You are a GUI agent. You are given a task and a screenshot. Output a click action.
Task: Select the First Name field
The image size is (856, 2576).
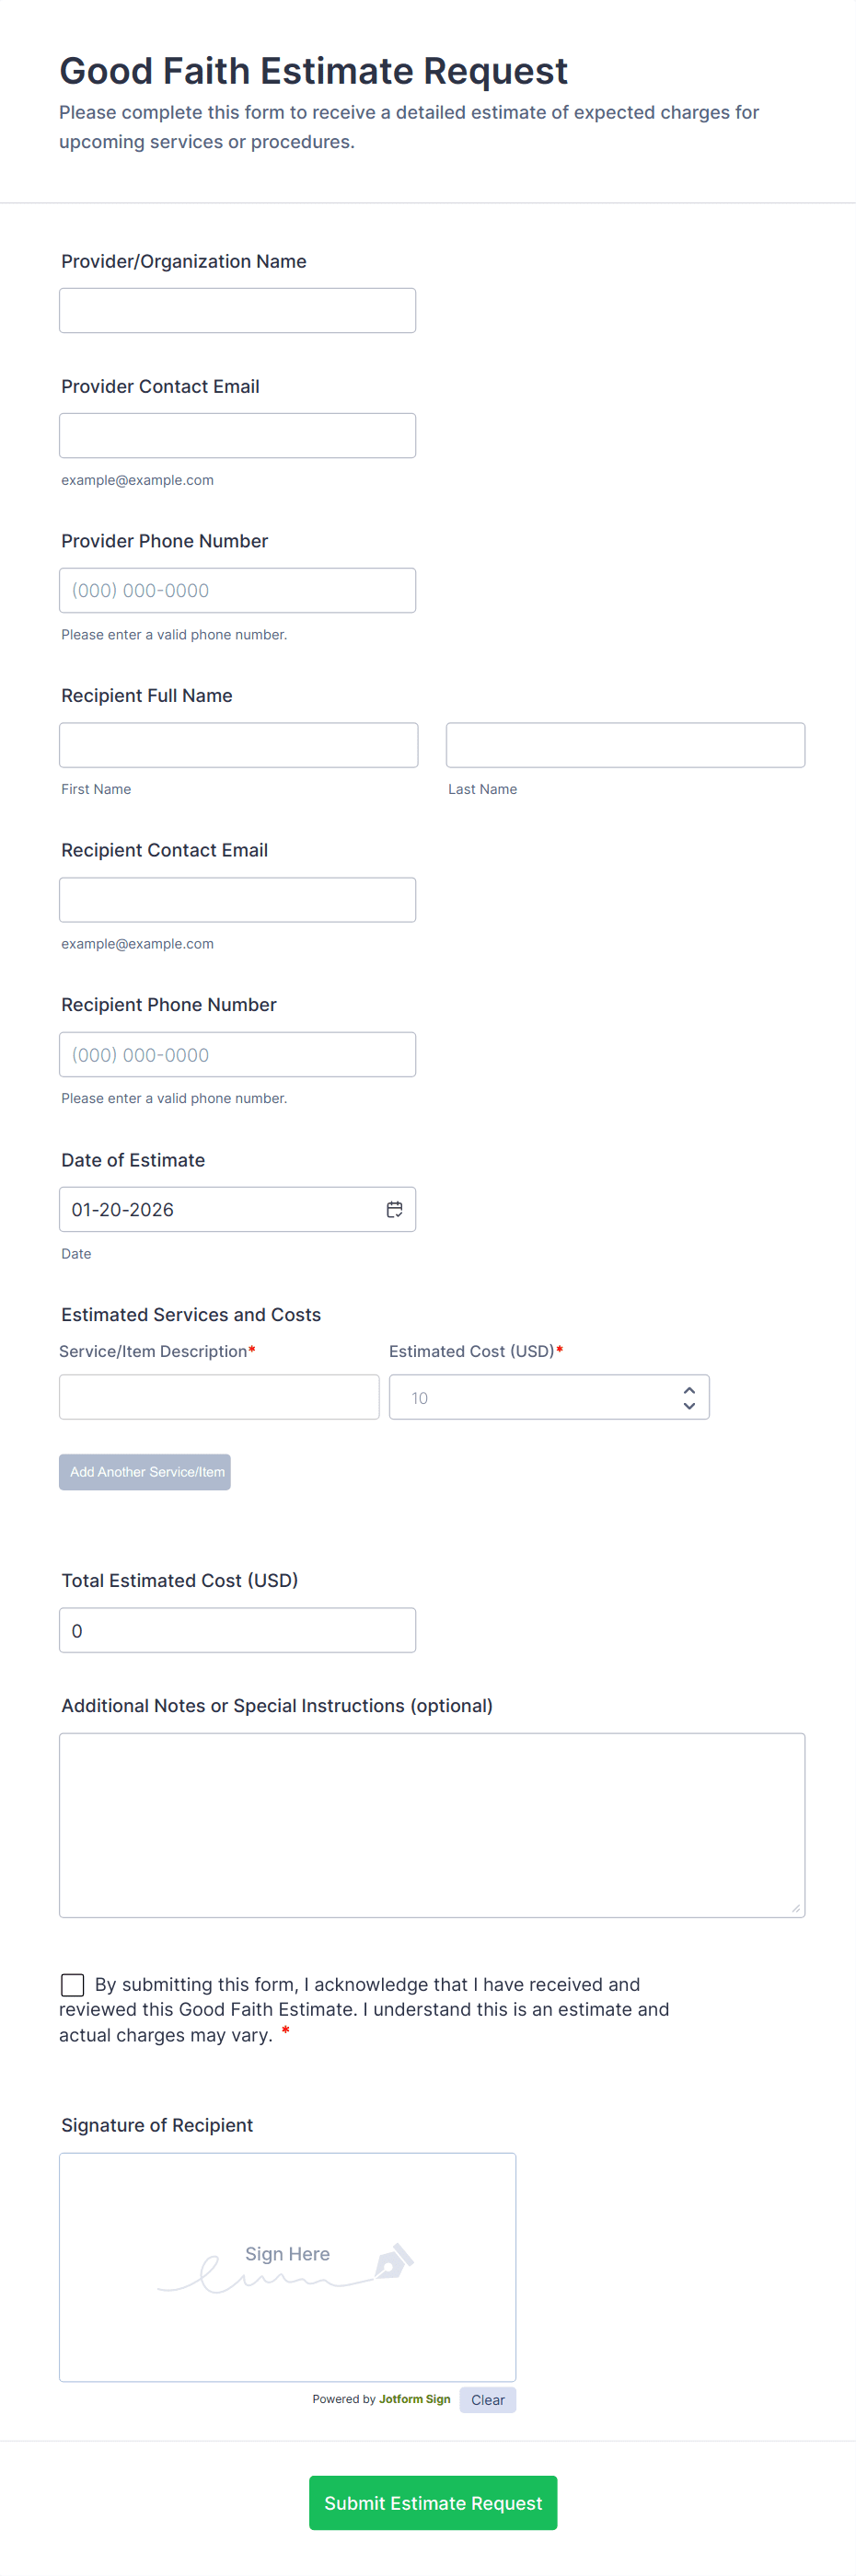[x=238, y=744]
